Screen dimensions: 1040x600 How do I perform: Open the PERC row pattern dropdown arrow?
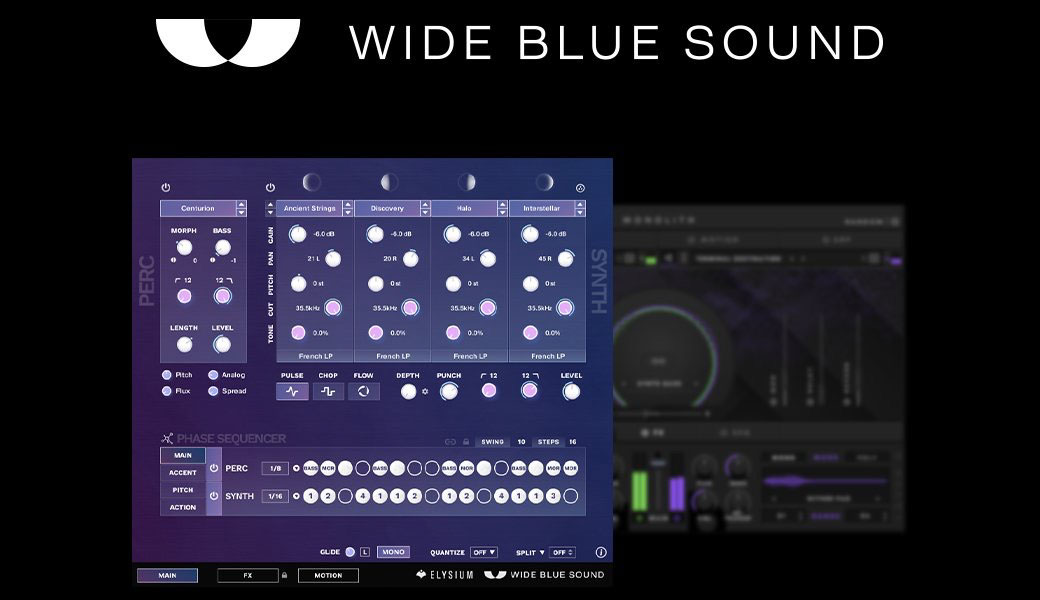pos(296,468)
